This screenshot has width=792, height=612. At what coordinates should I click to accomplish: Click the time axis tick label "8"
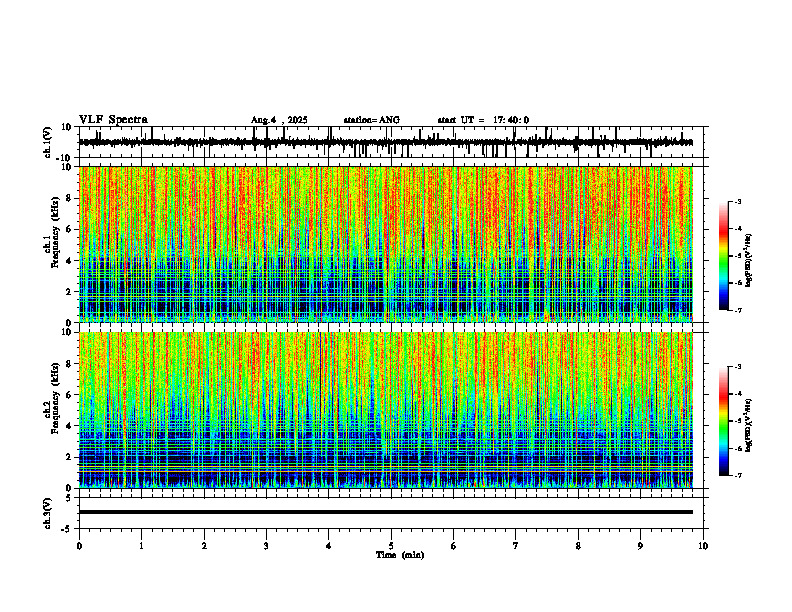(578, 546)
